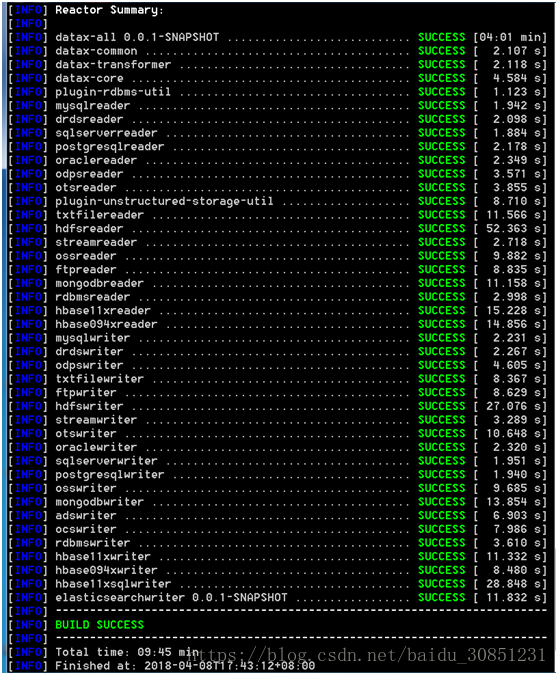This screenshot has width=558, height=675.
Task: Click the 'ftpwriter' module name
Action: pyautogui.click(x=86, y=393)
